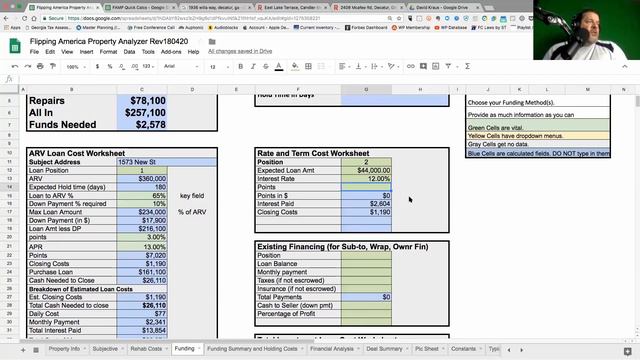Open the Arial font dropdown
Viewport: 640px width, 360px height.
(x=181, y=66)
